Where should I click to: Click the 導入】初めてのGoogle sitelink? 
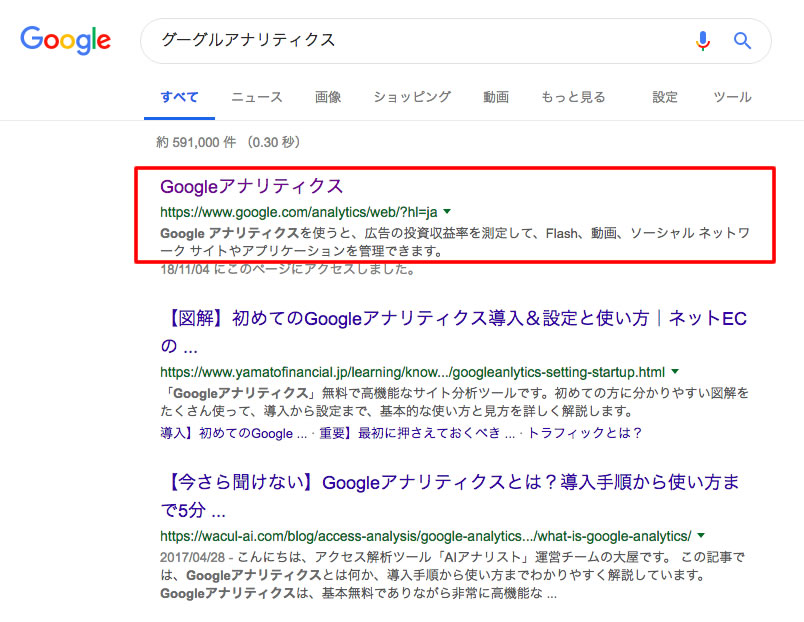tap(234, 433)
